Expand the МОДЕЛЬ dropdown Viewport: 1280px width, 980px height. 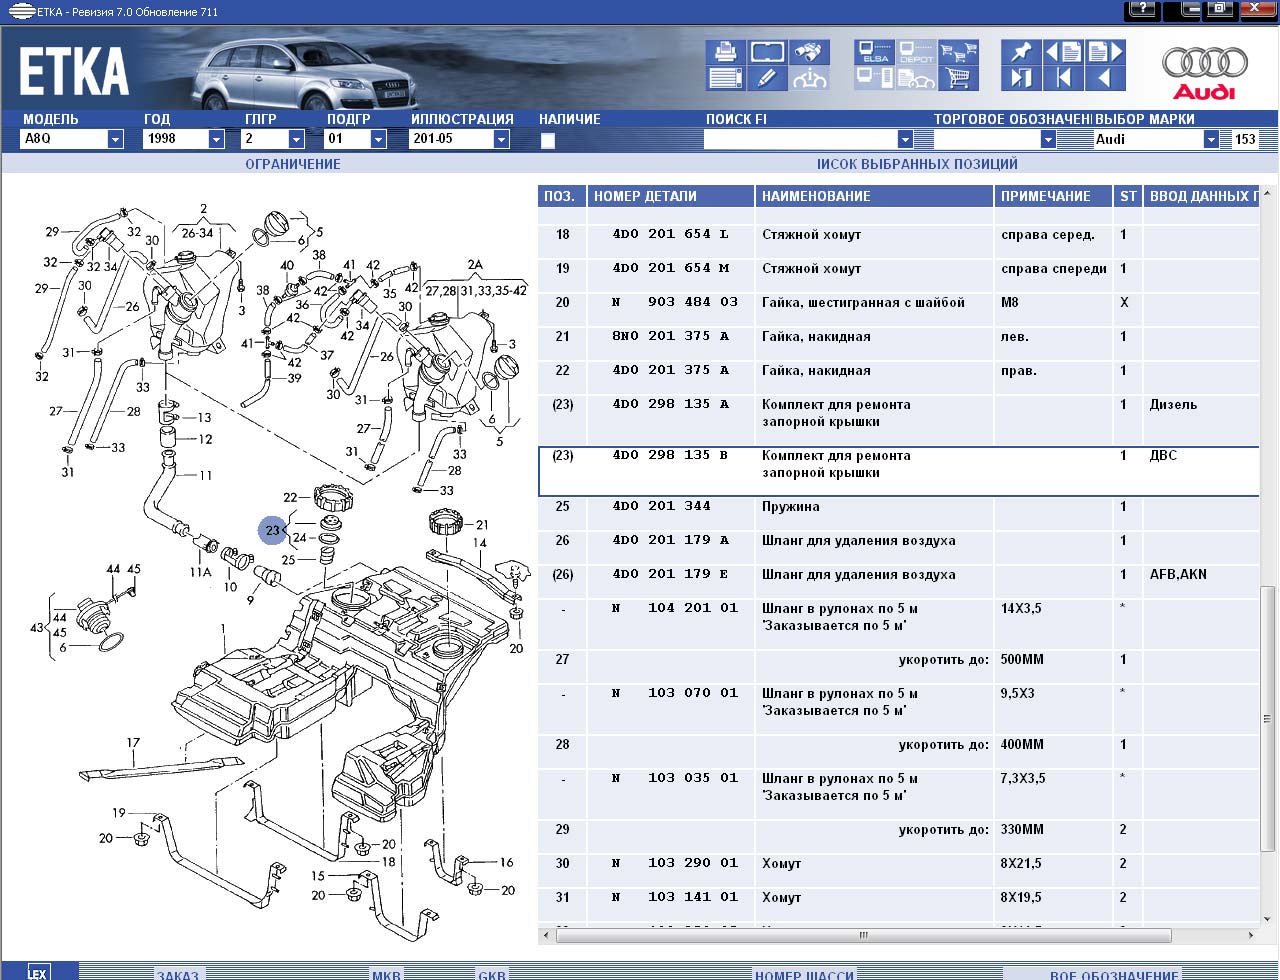pos(115,140)
